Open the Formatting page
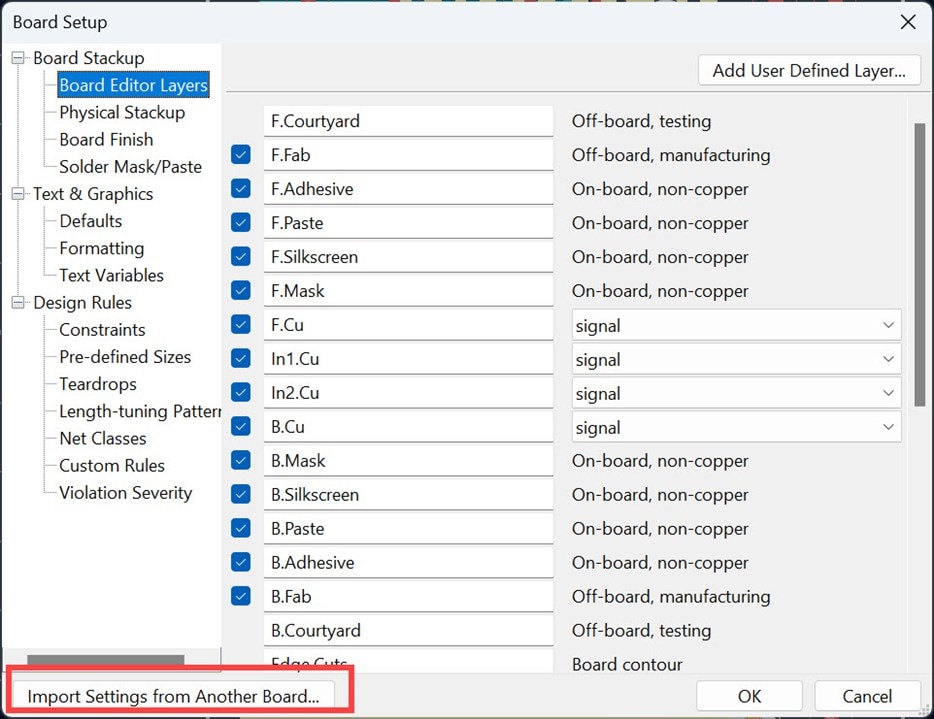Image resolution: width=934 pixels, height=719 pixels. point(102,248)
